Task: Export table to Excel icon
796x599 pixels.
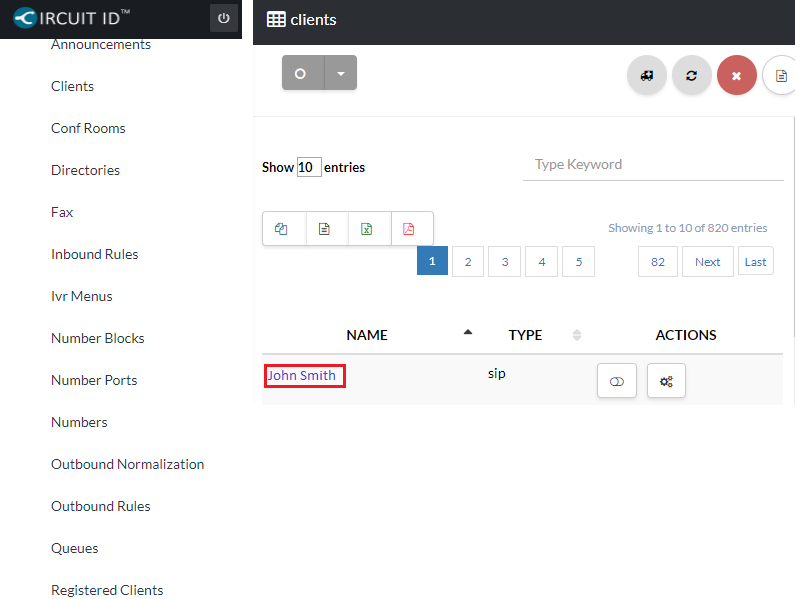Action: click(367, 229)
